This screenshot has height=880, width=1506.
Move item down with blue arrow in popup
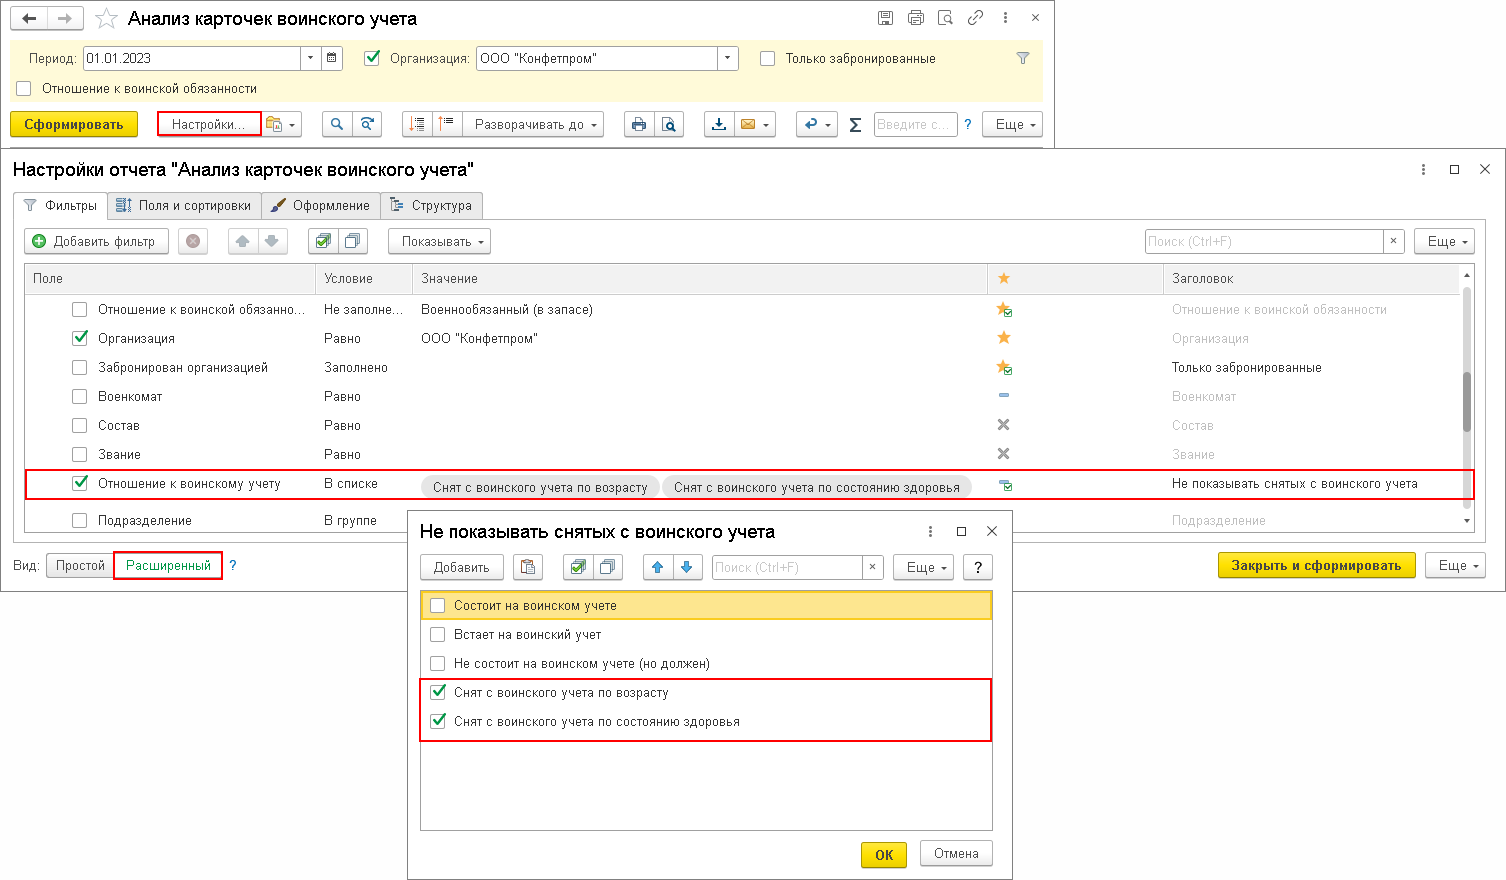pos(686,567)
